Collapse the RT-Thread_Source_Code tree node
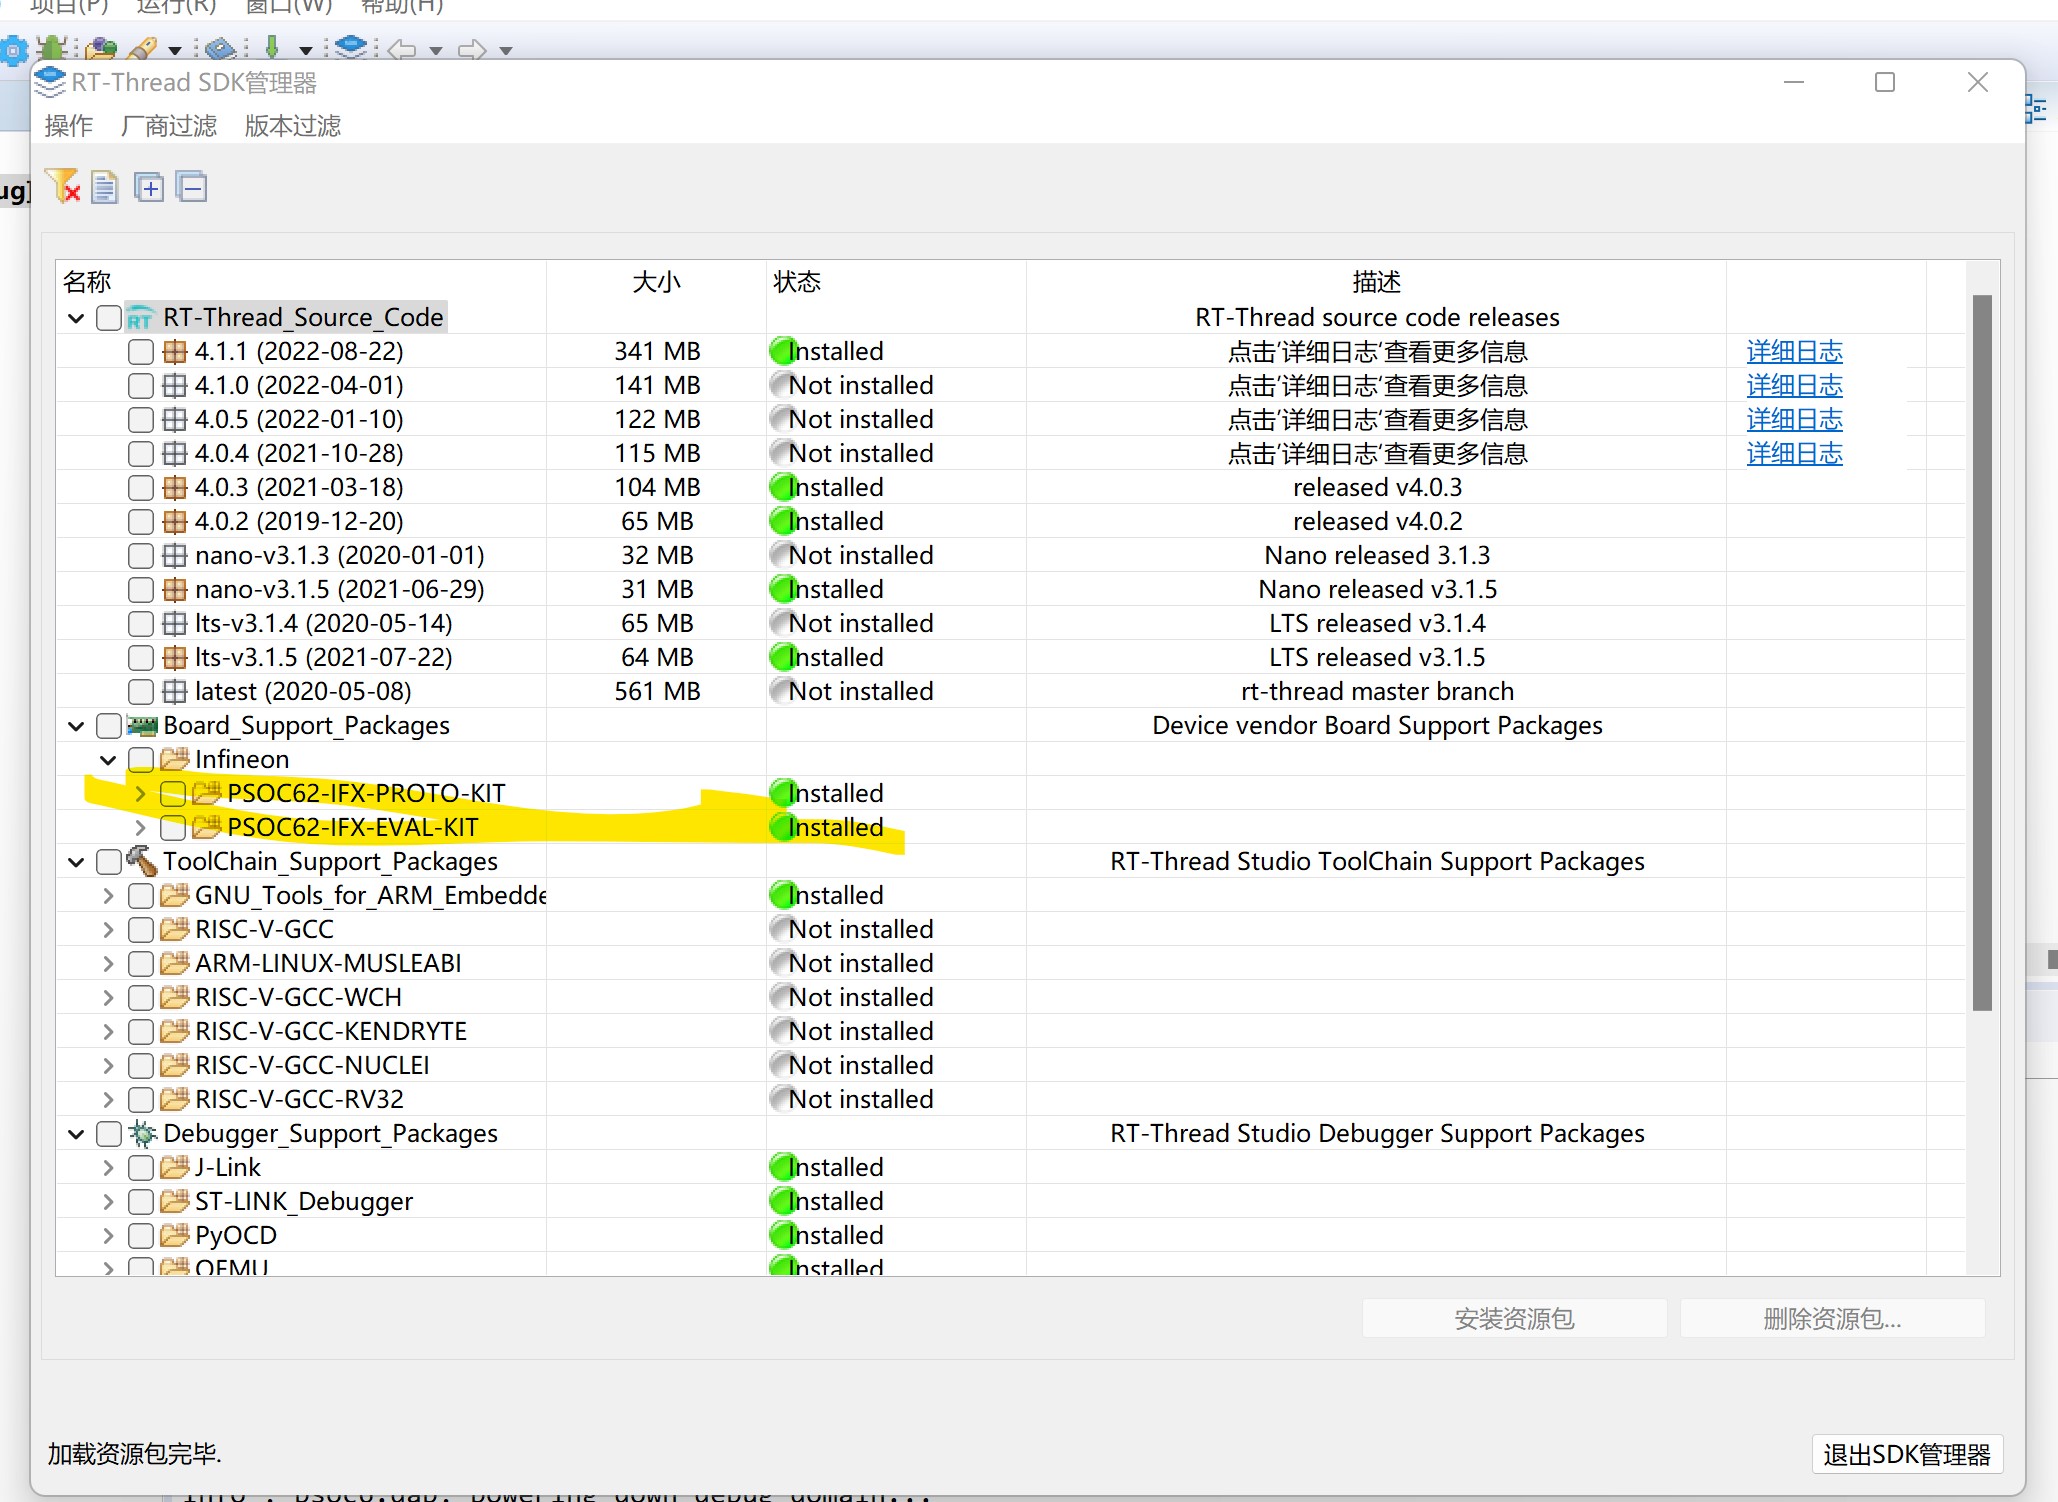 click(x=76, y=318)
